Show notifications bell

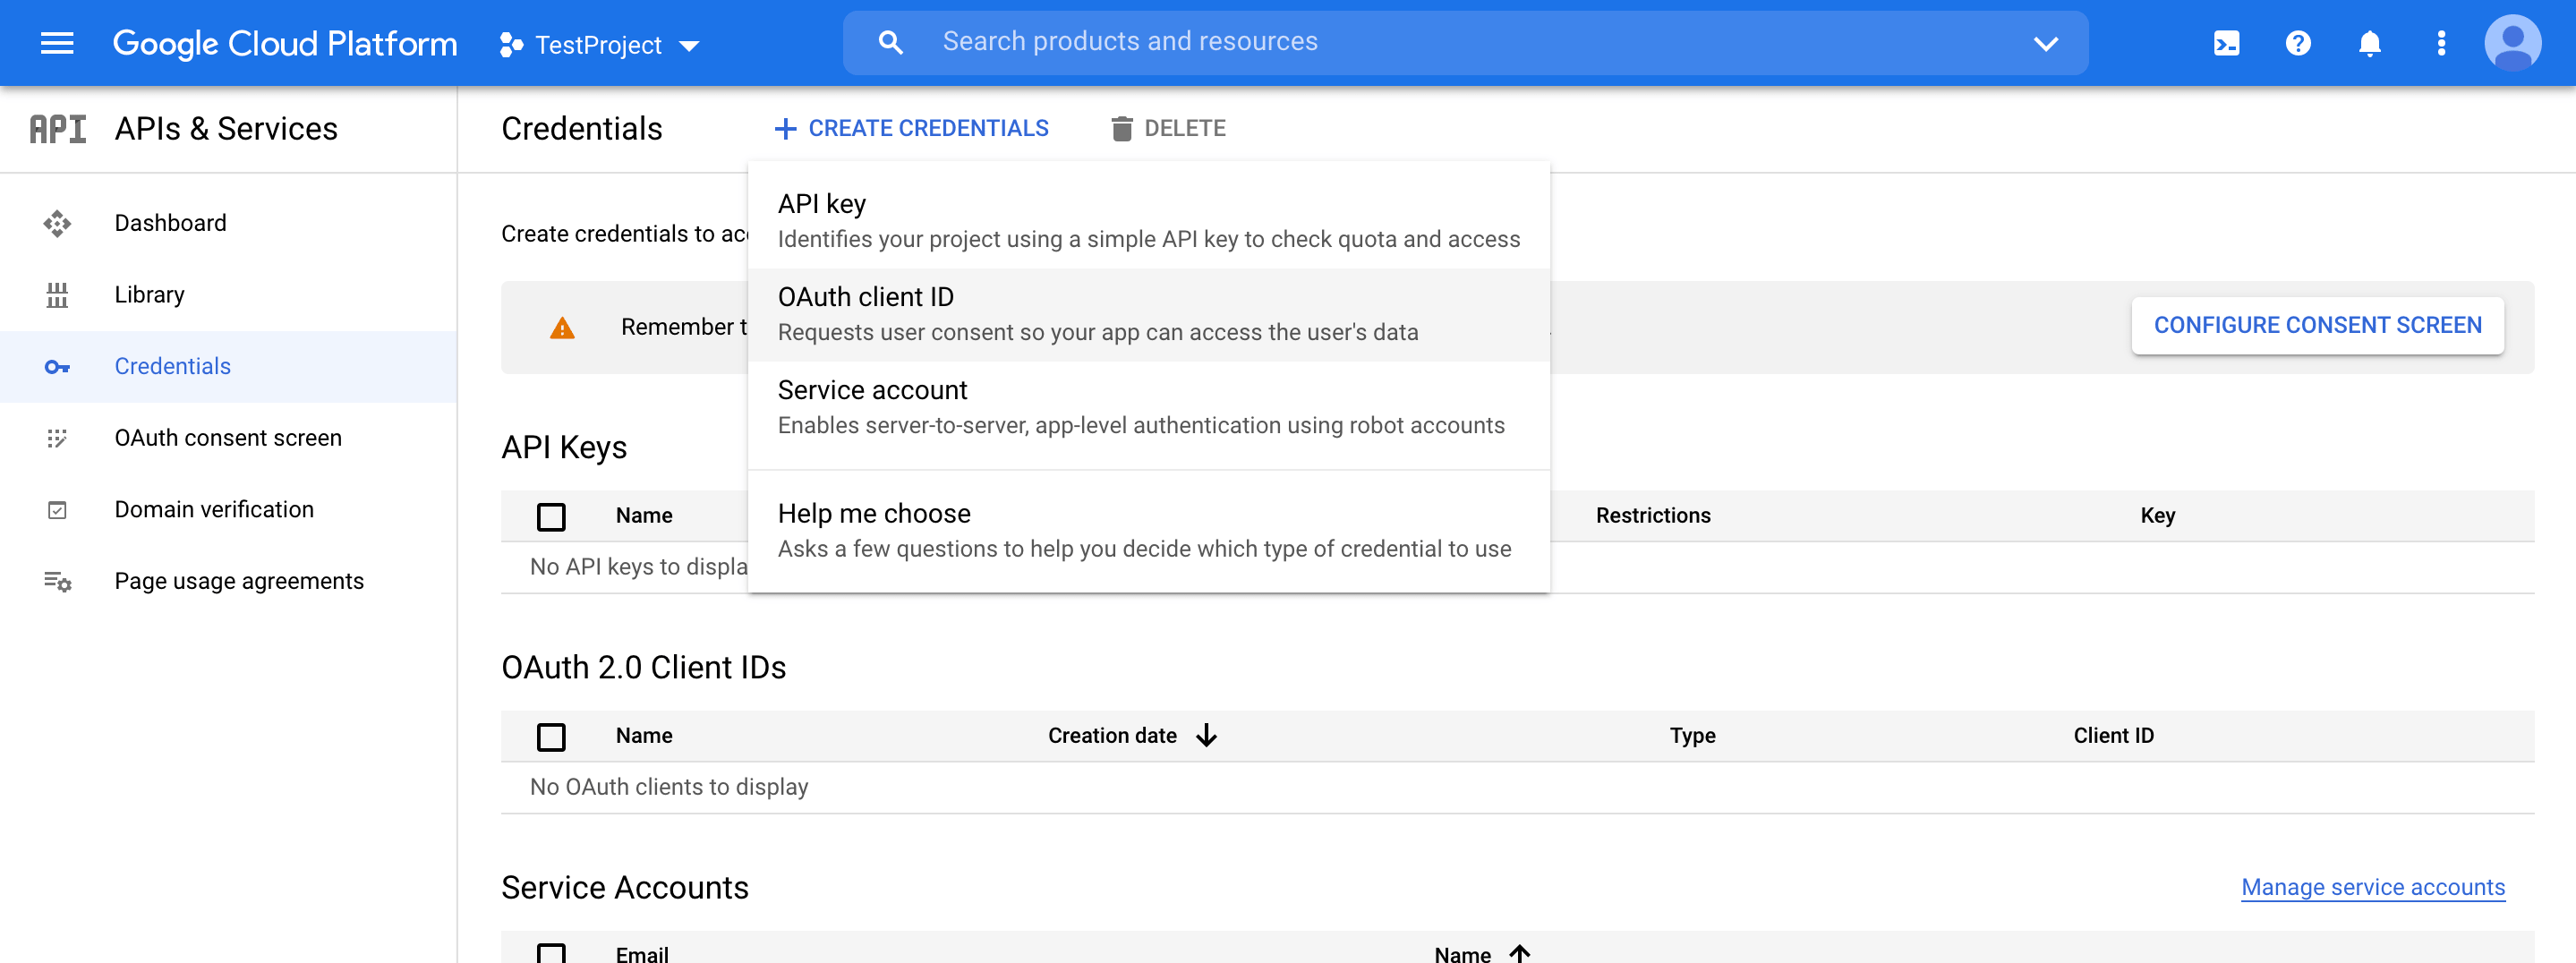point(2369,43)
